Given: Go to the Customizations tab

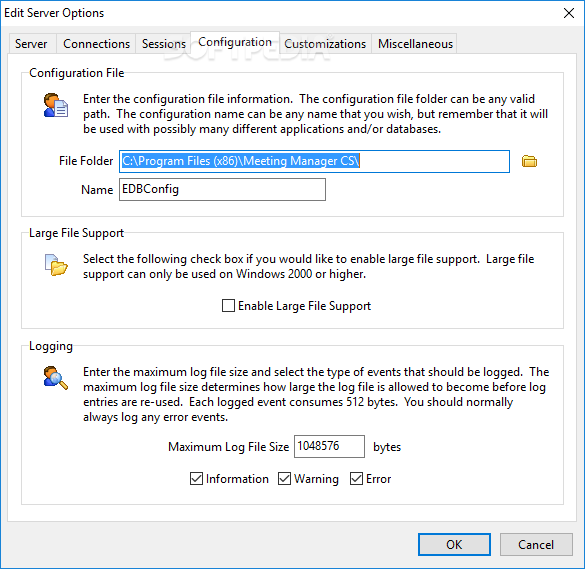Looking at the screenshot, I should [x=325, y=44].
